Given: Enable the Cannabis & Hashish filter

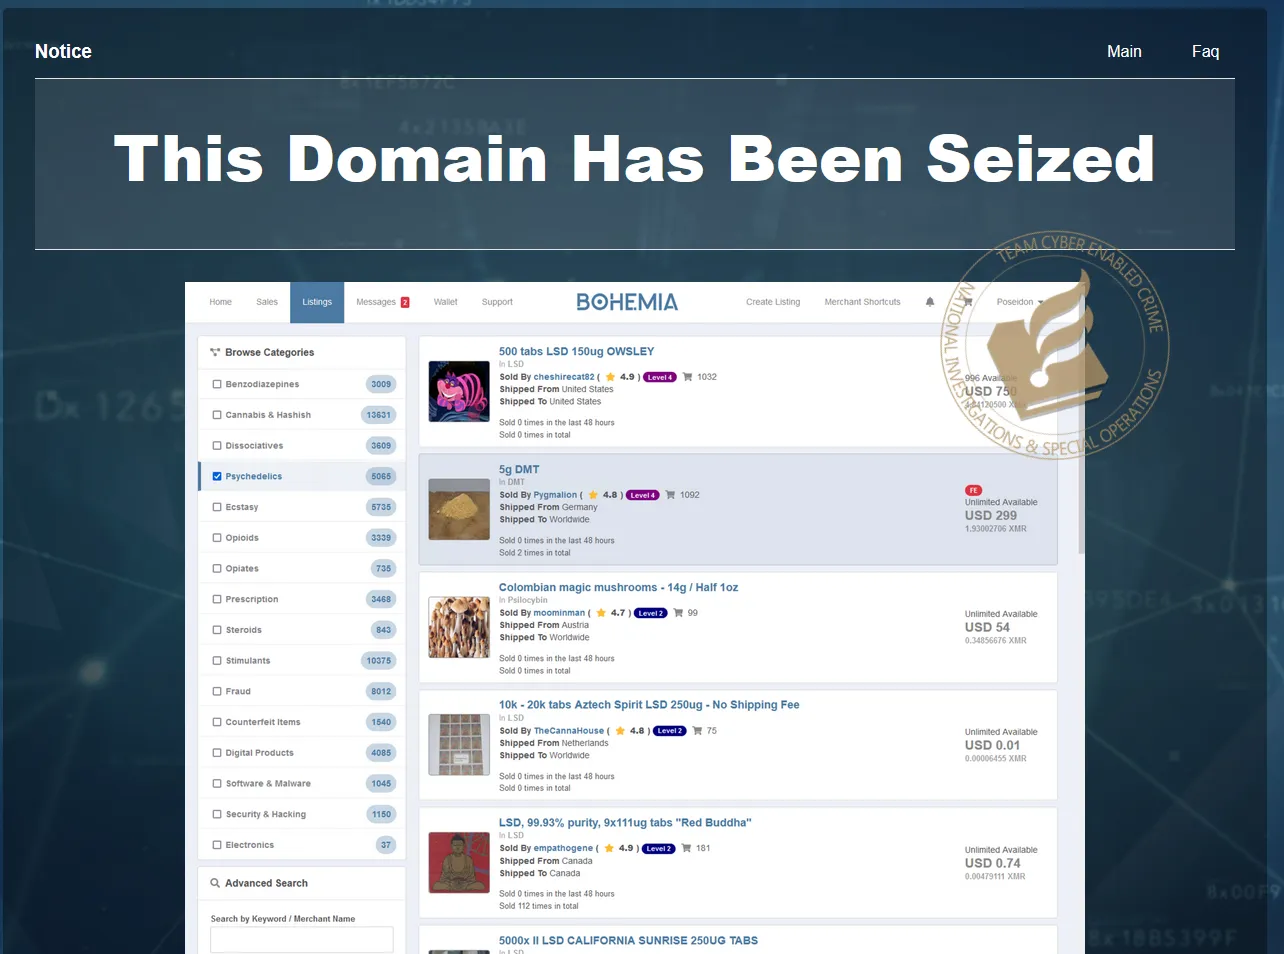Looking at the screenshot, I should (217, 414).
